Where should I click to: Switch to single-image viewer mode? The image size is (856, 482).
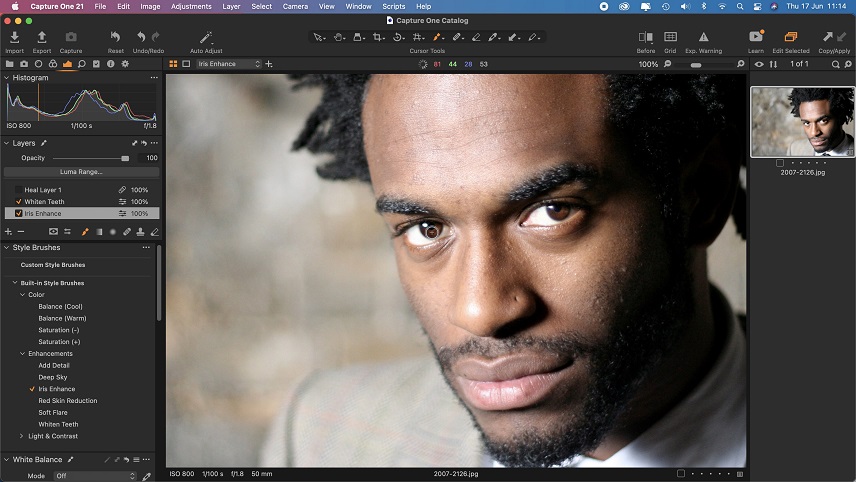point(186,64)
